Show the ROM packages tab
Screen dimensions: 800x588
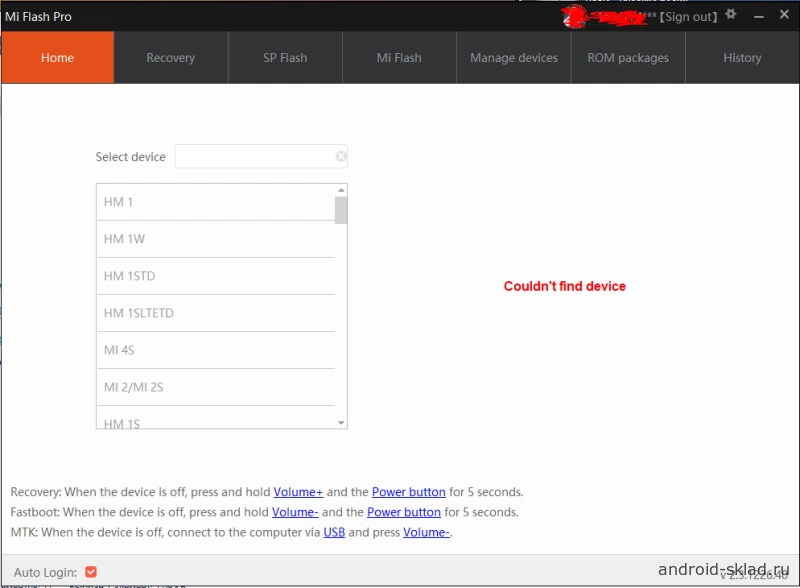[628, 58]
